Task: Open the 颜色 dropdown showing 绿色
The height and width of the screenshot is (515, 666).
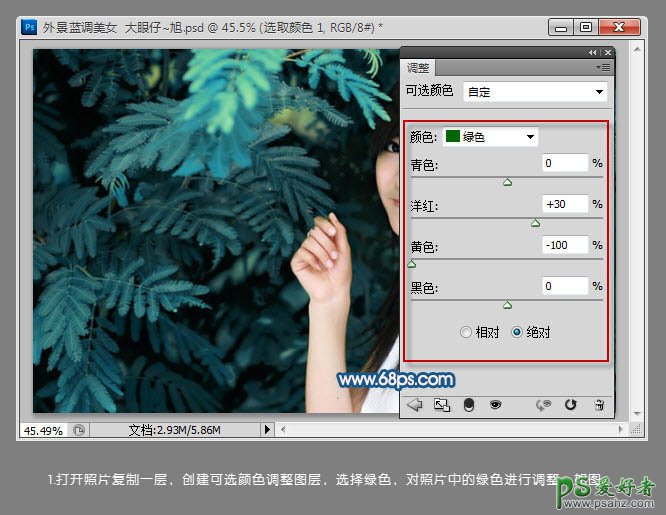Action: (x=490, y=137)
